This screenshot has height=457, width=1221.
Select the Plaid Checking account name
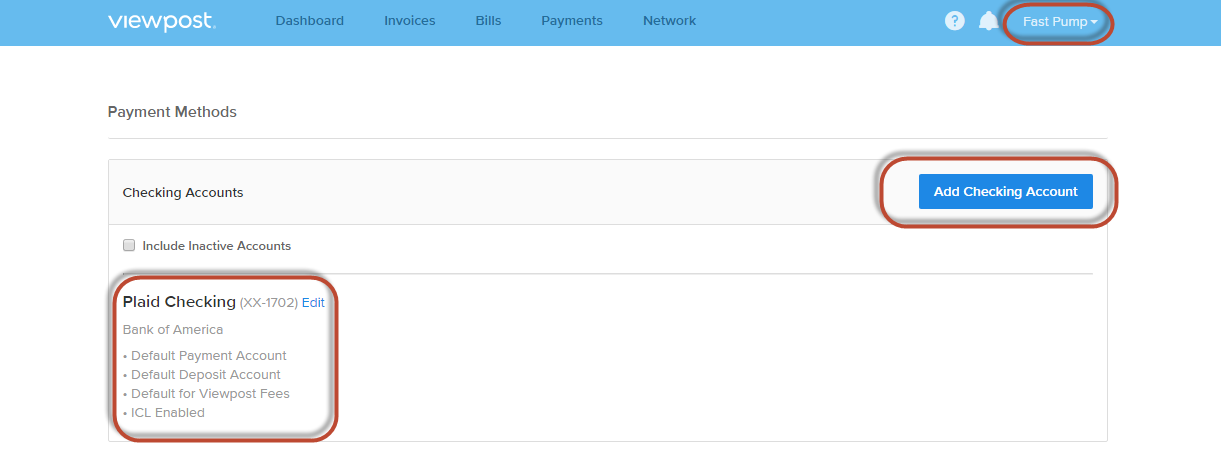point(179,302)
